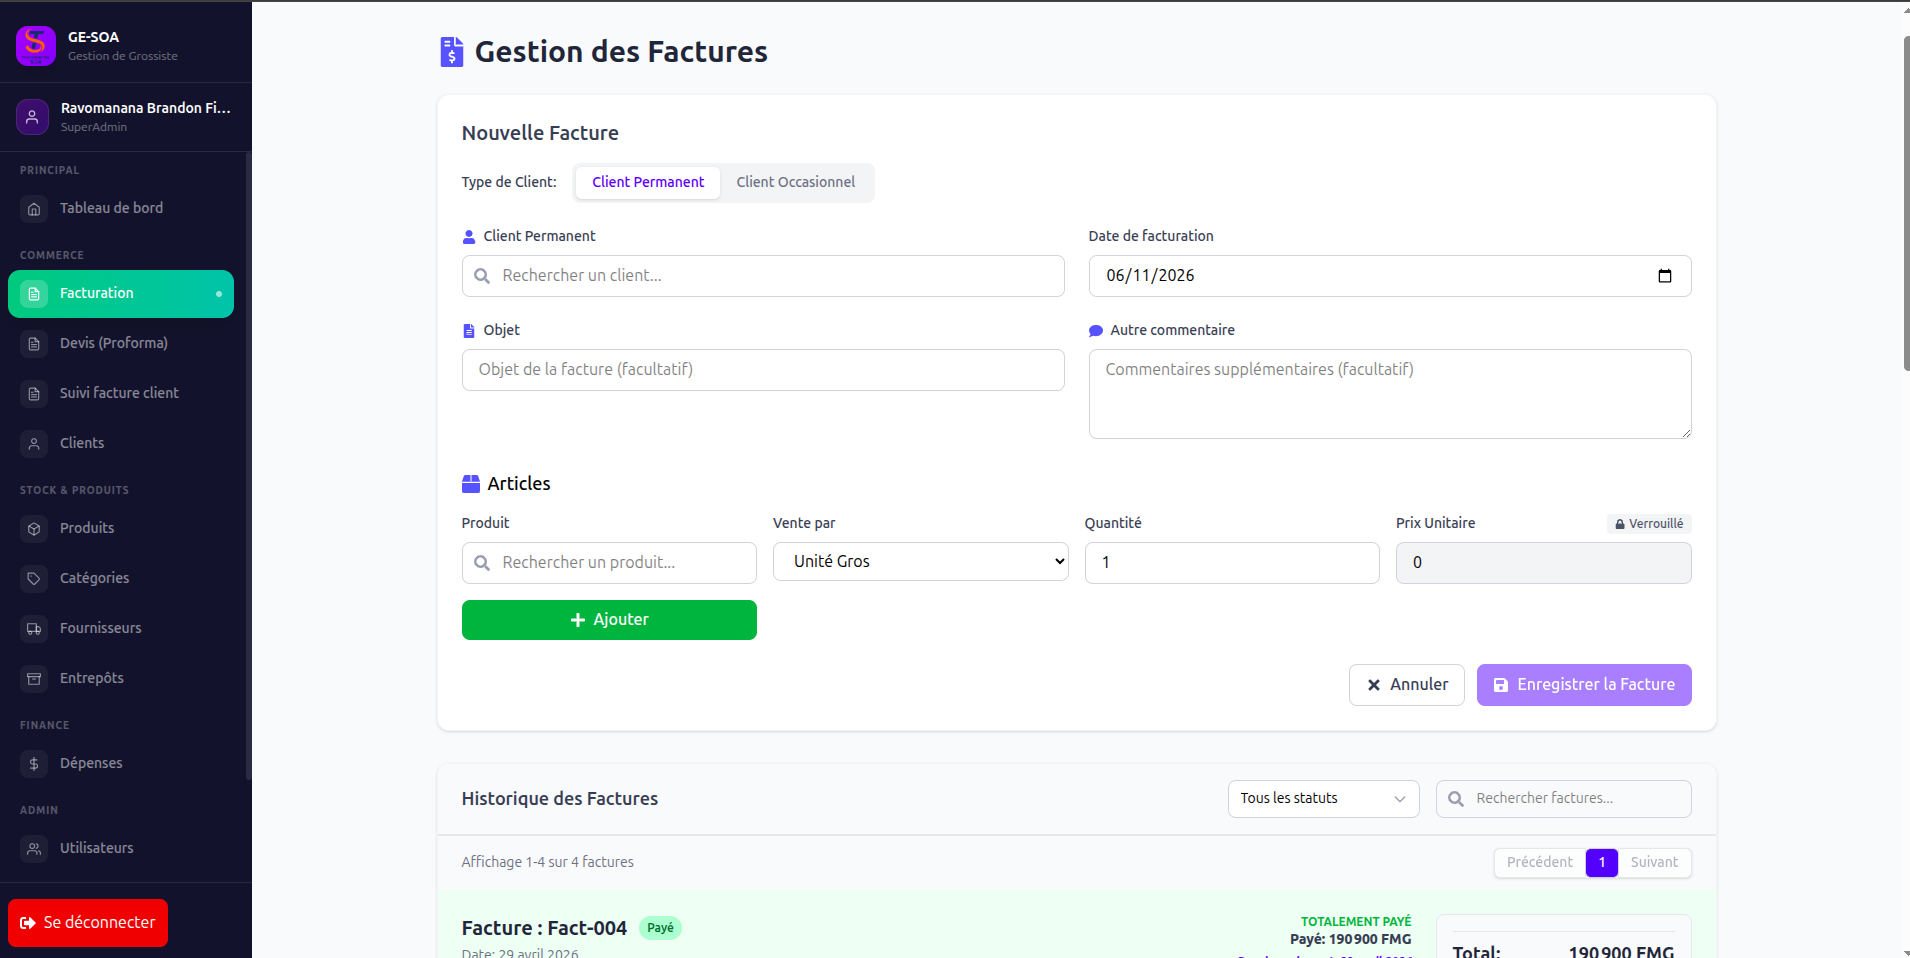Click the search icon in product field
The image size is (1910, 958).
coord(482,563)
